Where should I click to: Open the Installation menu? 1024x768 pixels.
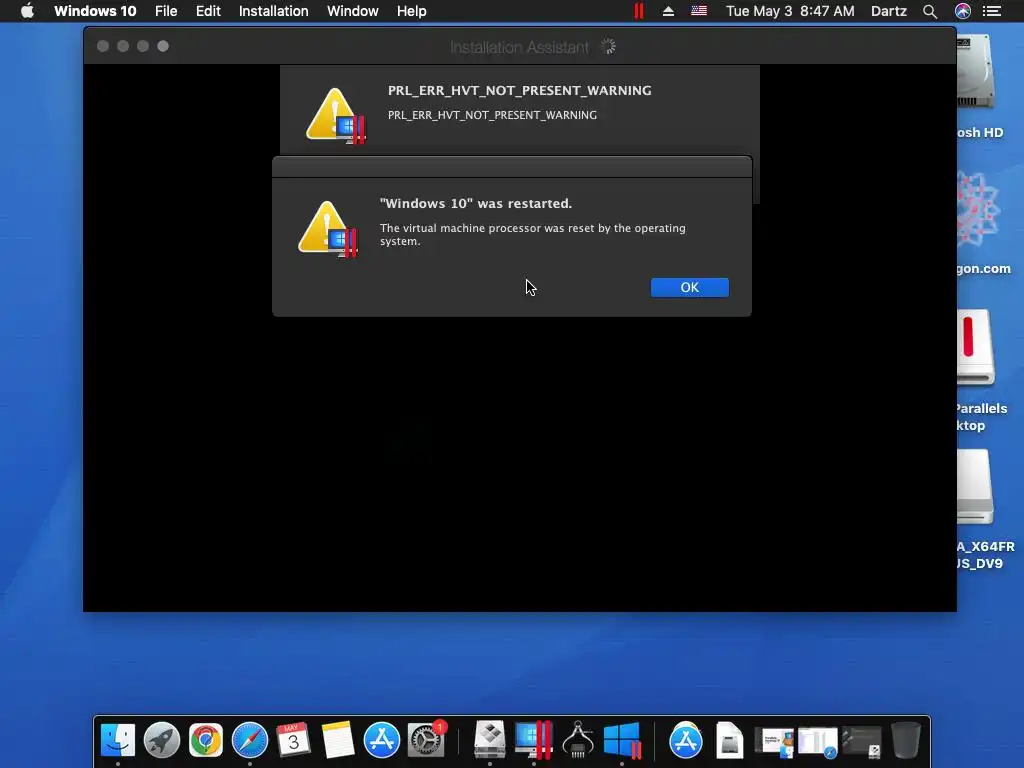[x=273, y=11]
